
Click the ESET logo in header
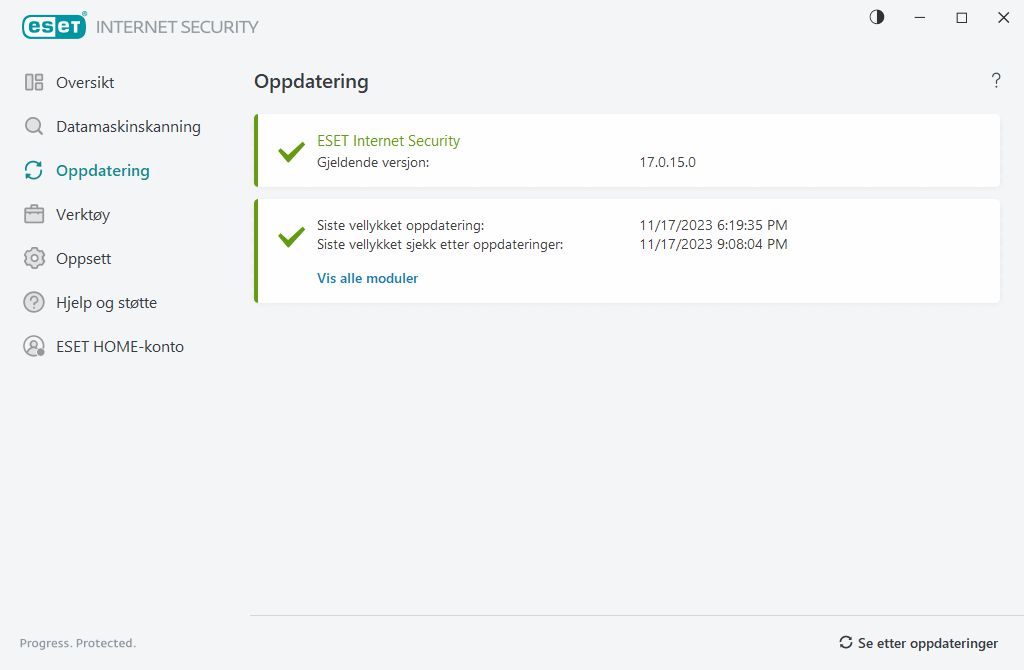point(54,27)
